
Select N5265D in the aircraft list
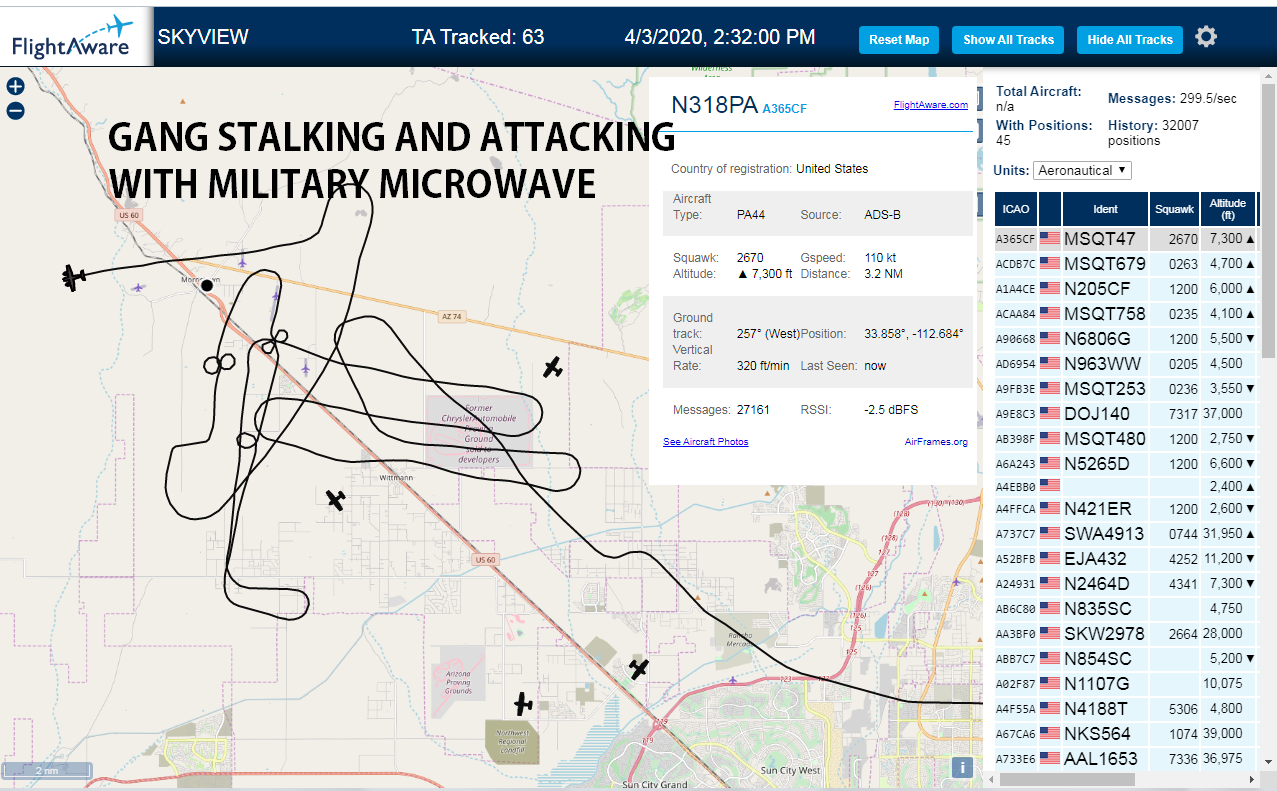1097,464
